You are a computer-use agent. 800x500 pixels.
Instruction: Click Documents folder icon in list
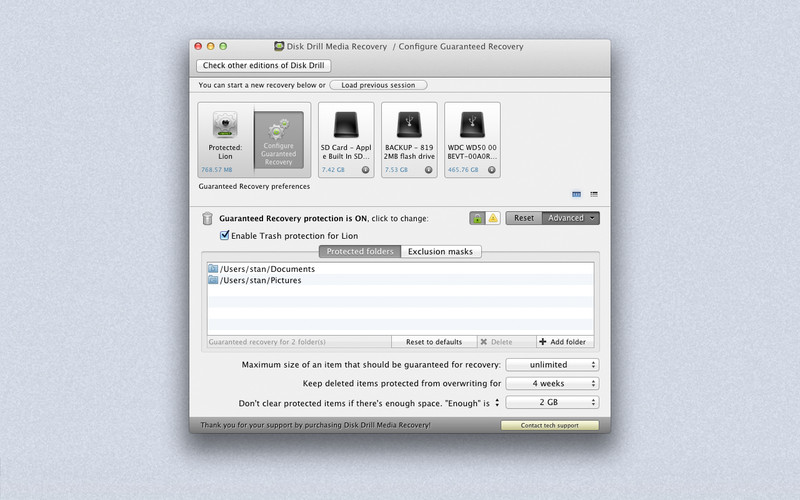(x=213, y=268)
